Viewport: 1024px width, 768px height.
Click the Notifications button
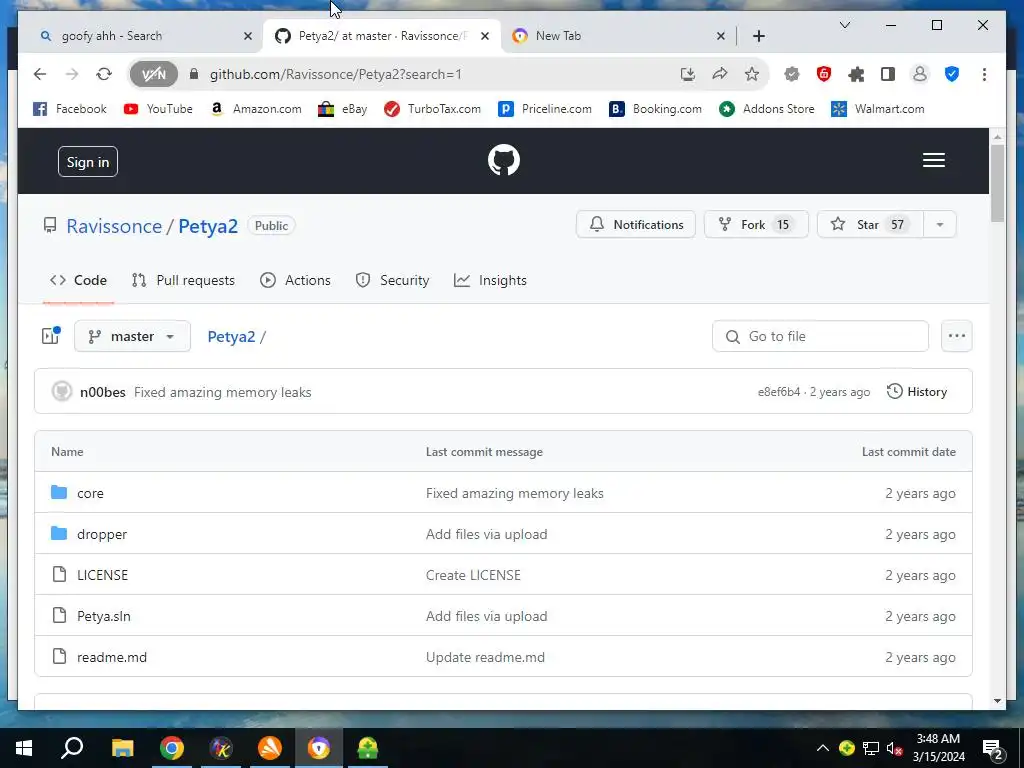point(635,224)
